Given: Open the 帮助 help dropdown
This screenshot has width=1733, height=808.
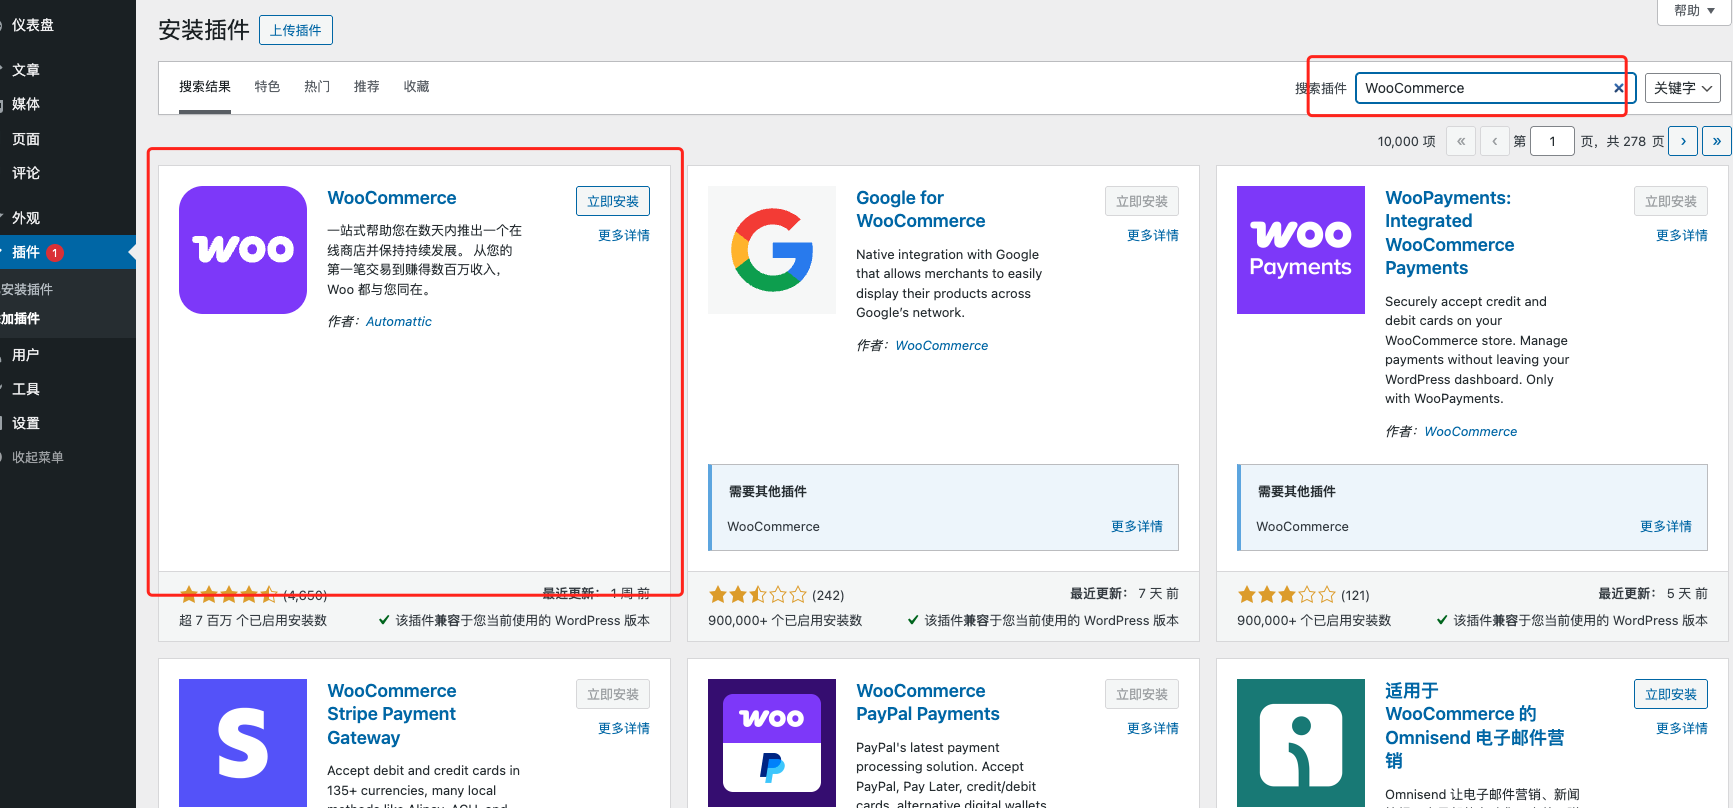Looking at the screenshot, I should 1694,10.
